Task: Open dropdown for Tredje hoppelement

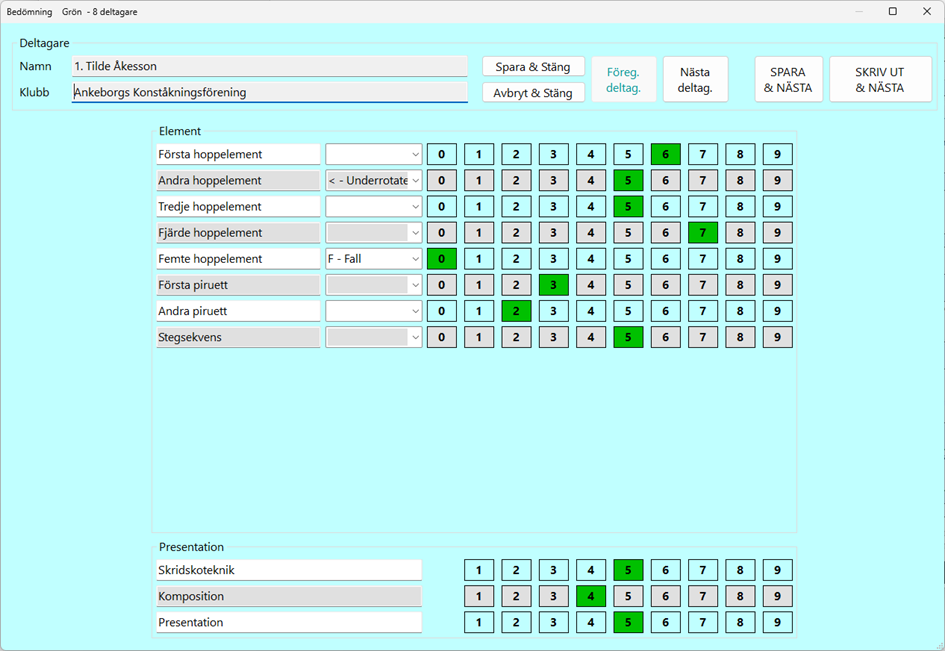Action: pyautogui.click(x=374, y=207)
